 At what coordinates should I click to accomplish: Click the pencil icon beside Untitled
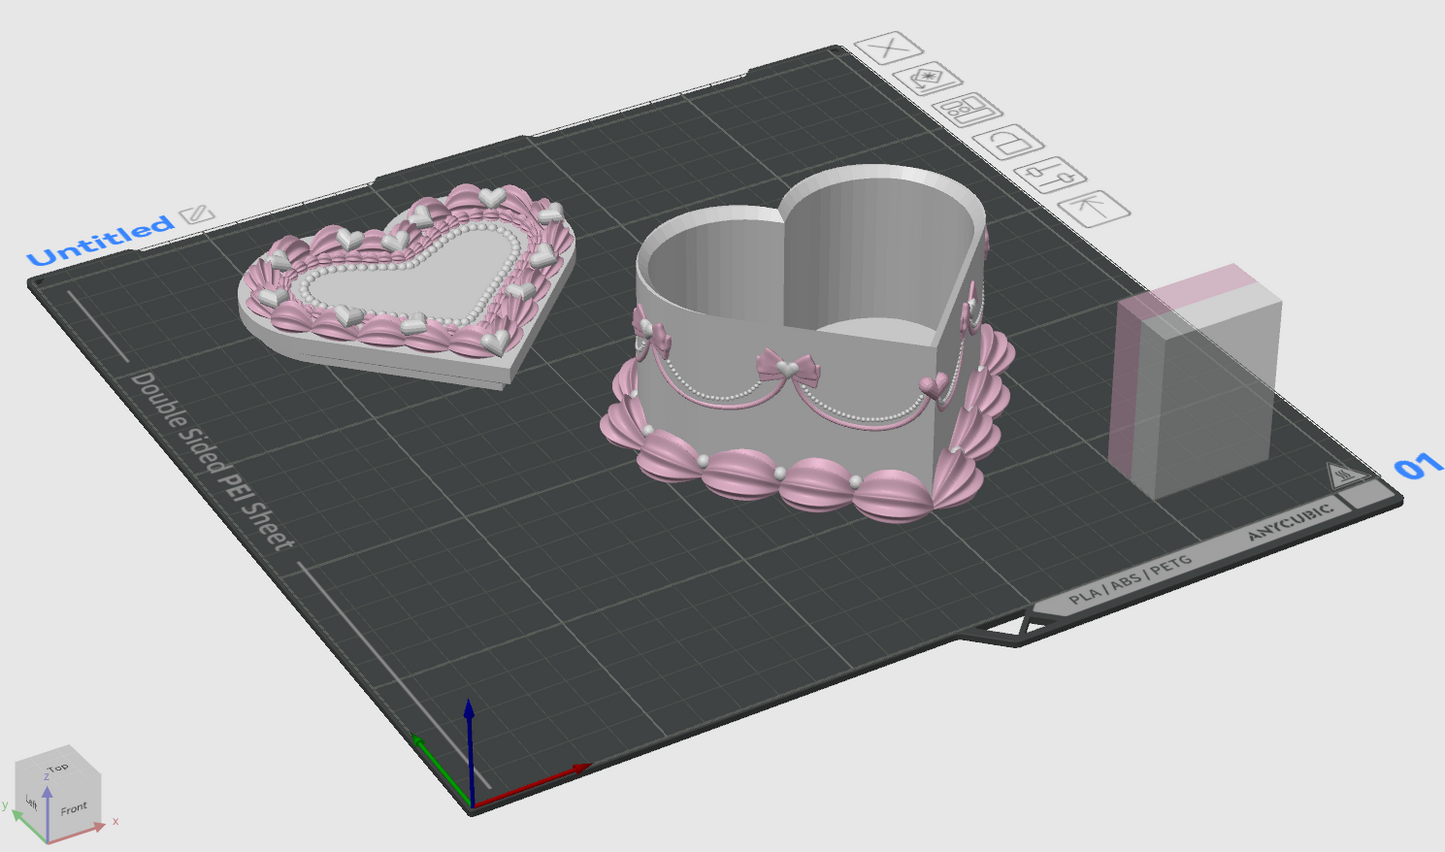197,214
